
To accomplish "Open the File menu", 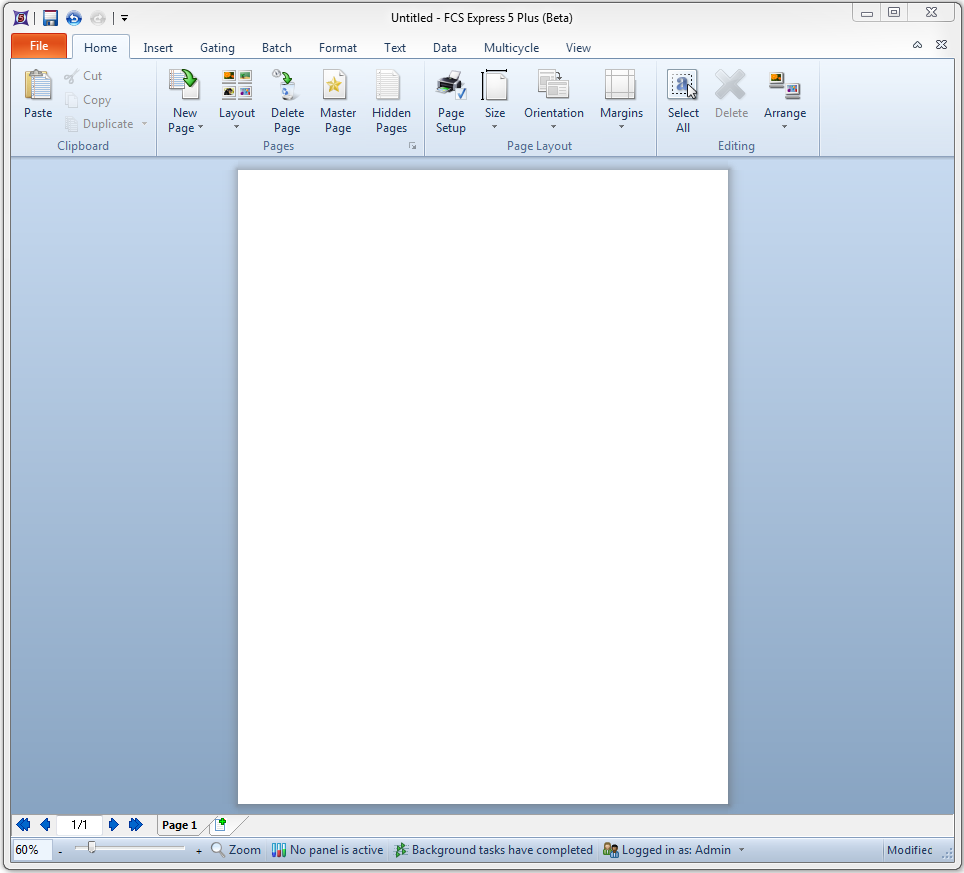I will click(39, 46).
